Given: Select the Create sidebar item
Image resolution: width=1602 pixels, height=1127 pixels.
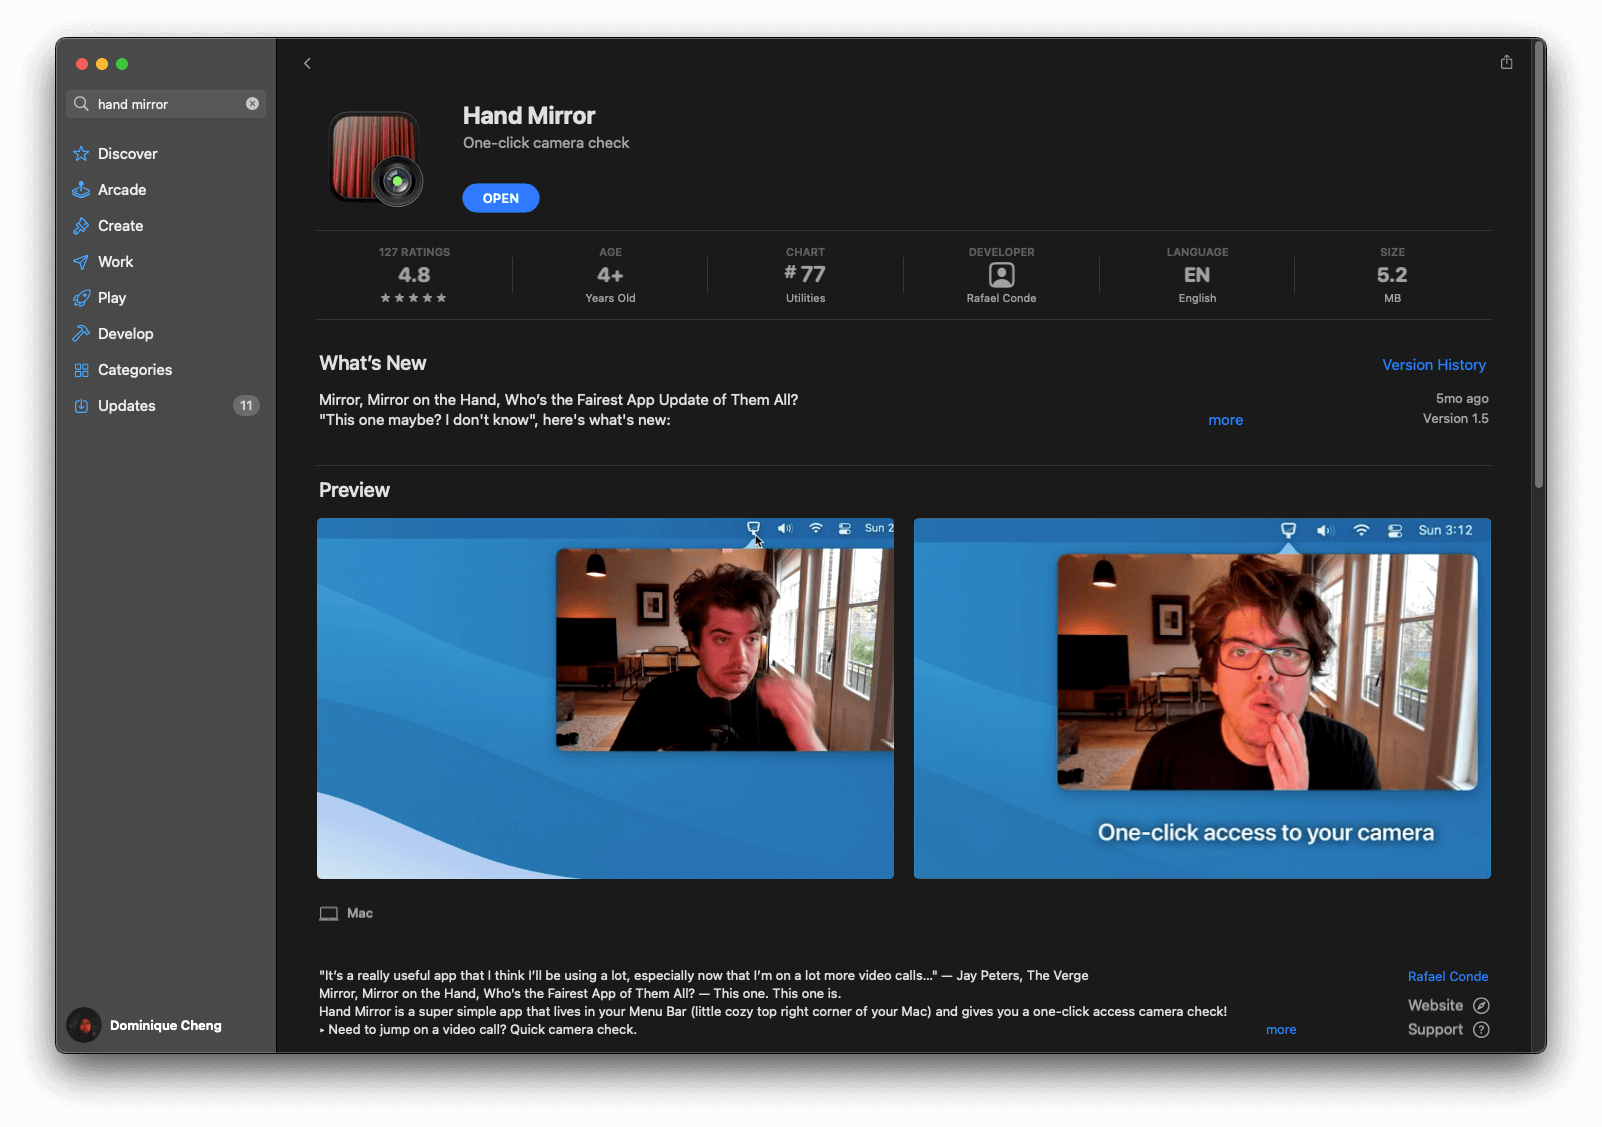Looking at the screenshot, I should 120,226.
